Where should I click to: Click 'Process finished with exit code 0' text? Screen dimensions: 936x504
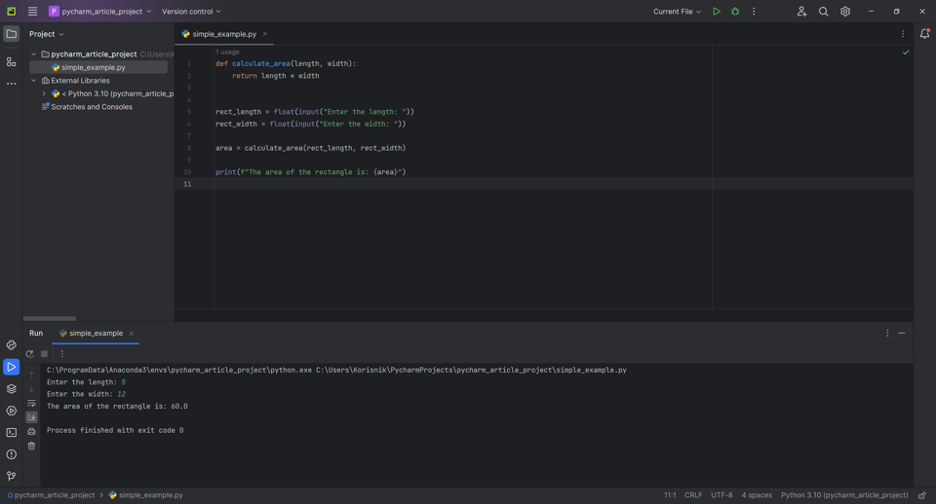coord(115,430)
